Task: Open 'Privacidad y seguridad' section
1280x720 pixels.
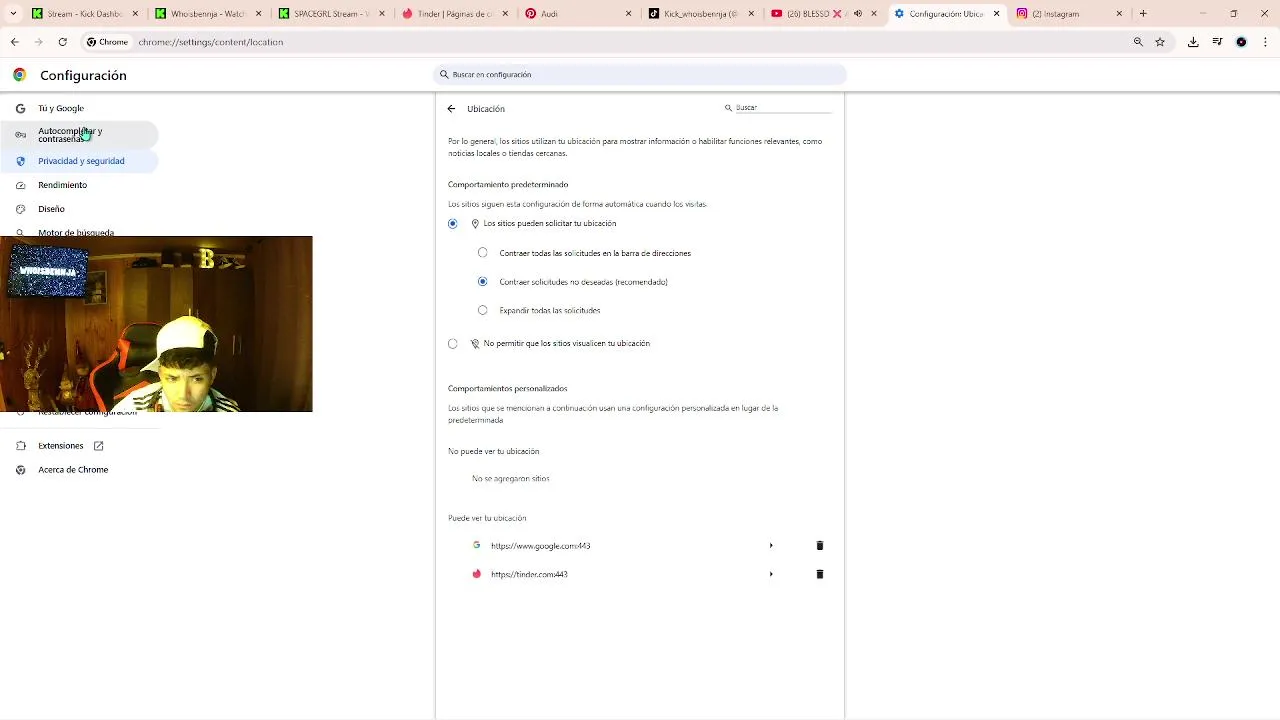Action: [81, 161]
